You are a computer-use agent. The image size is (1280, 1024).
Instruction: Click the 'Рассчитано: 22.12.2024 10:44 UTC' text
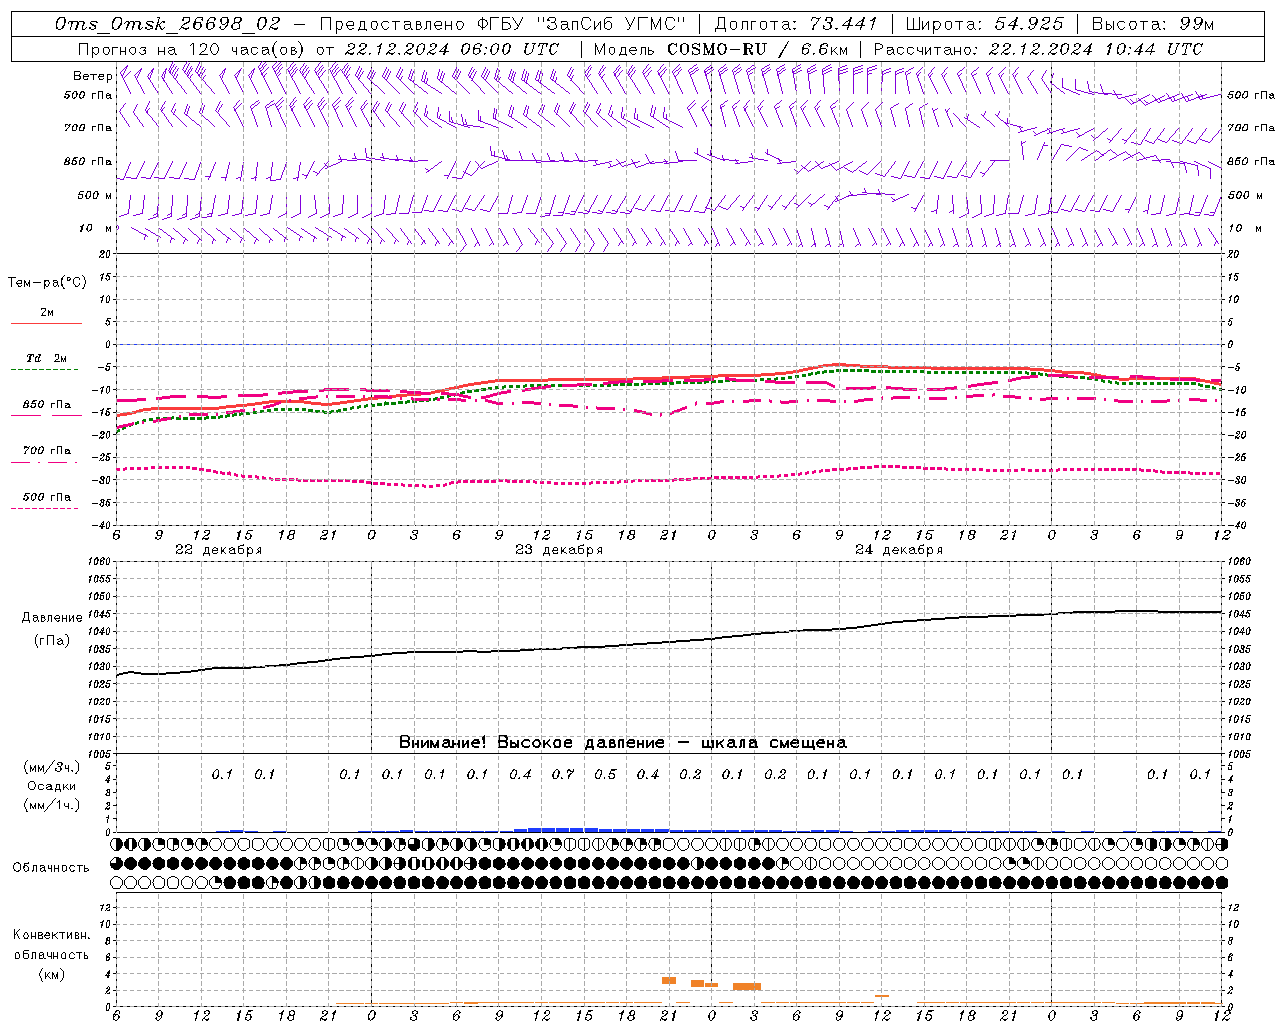1038,49
